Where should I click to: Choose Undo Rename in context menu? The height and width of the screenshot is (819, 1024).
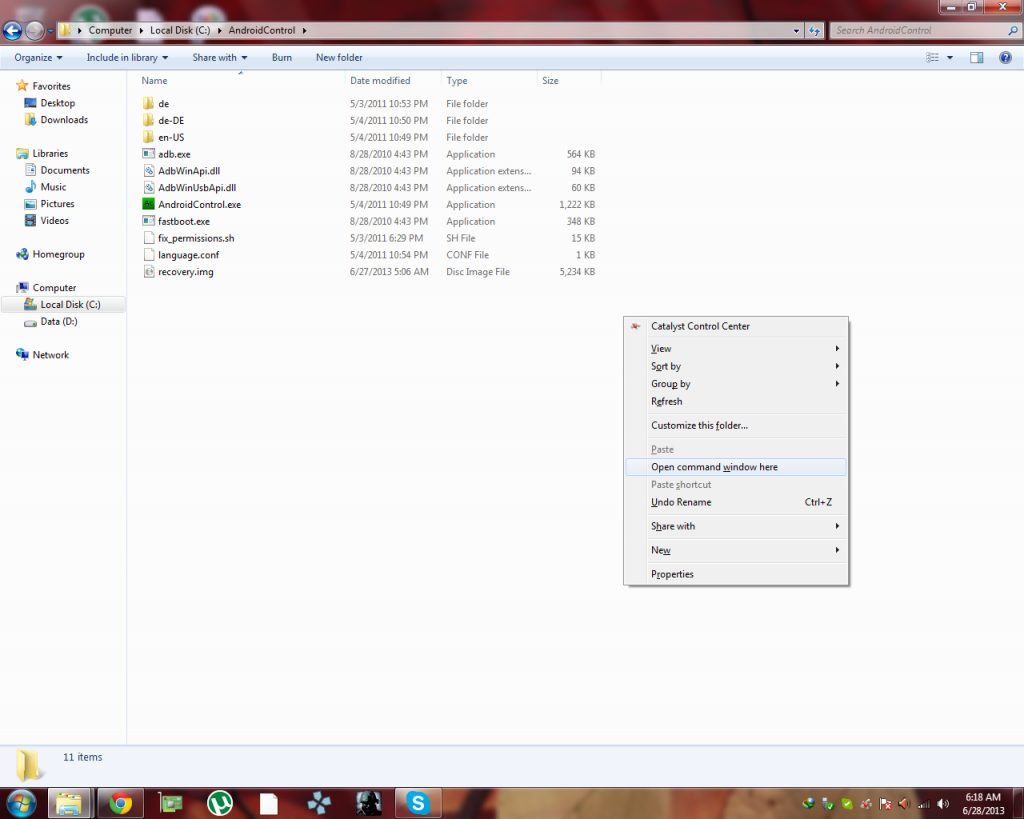tap(736, 502)
